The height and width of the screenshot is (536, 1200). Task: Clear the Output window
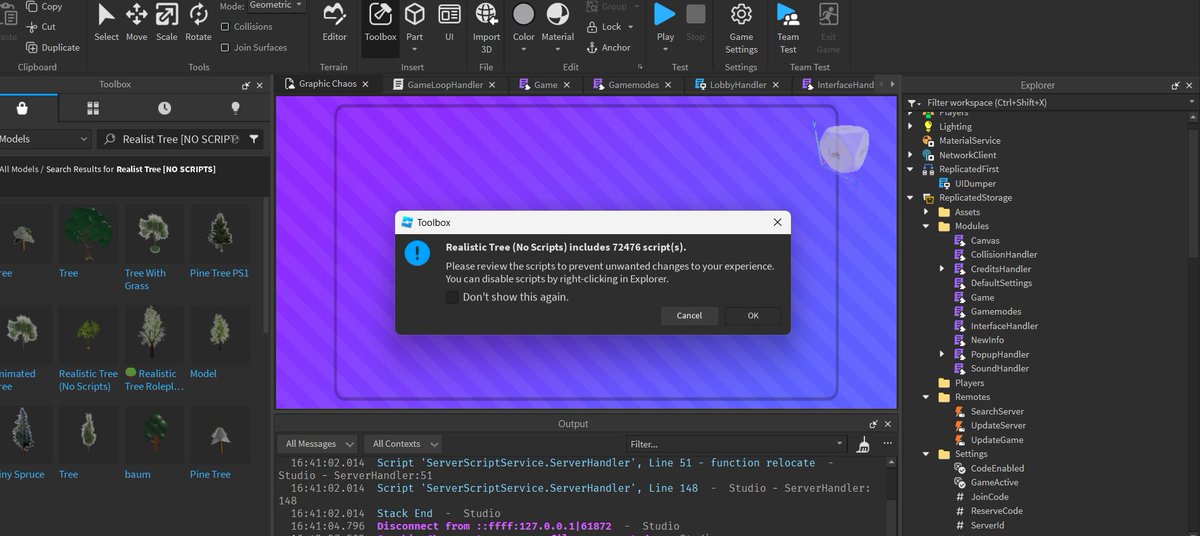[x=864, y=444]
